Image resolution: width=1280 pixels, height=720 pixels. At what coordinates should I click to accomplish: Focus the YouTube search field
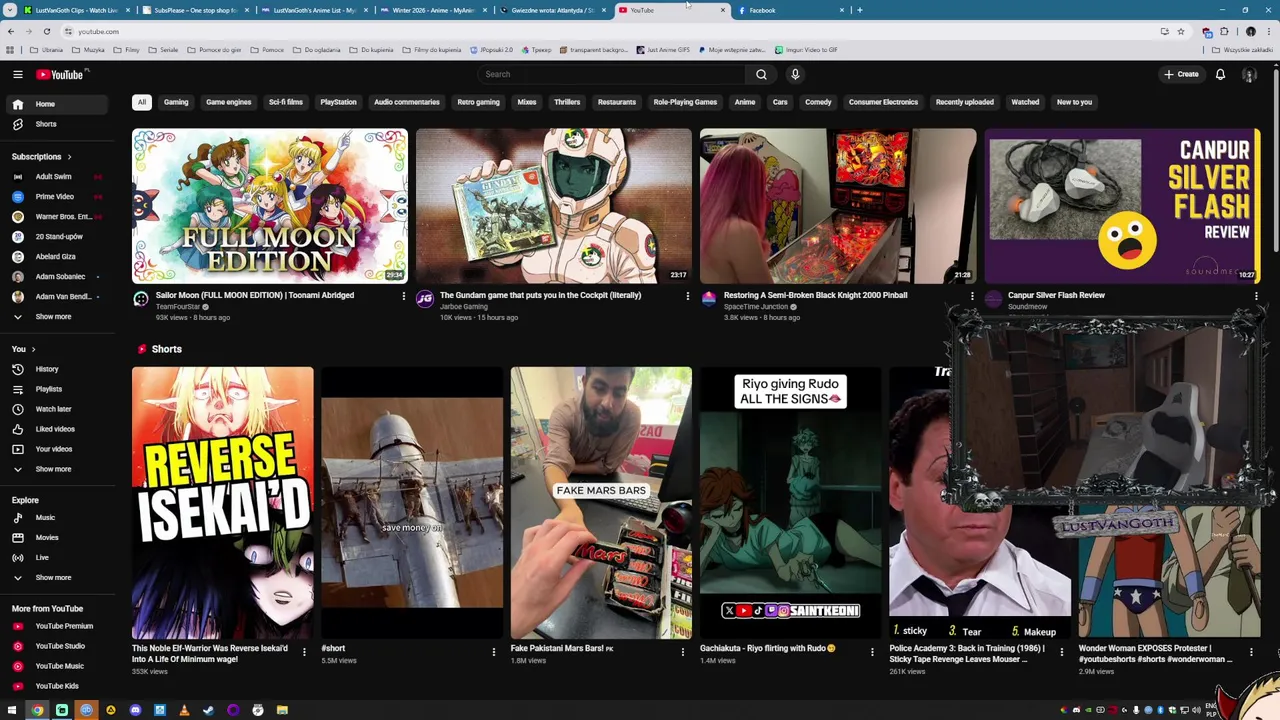coord(612,74)
